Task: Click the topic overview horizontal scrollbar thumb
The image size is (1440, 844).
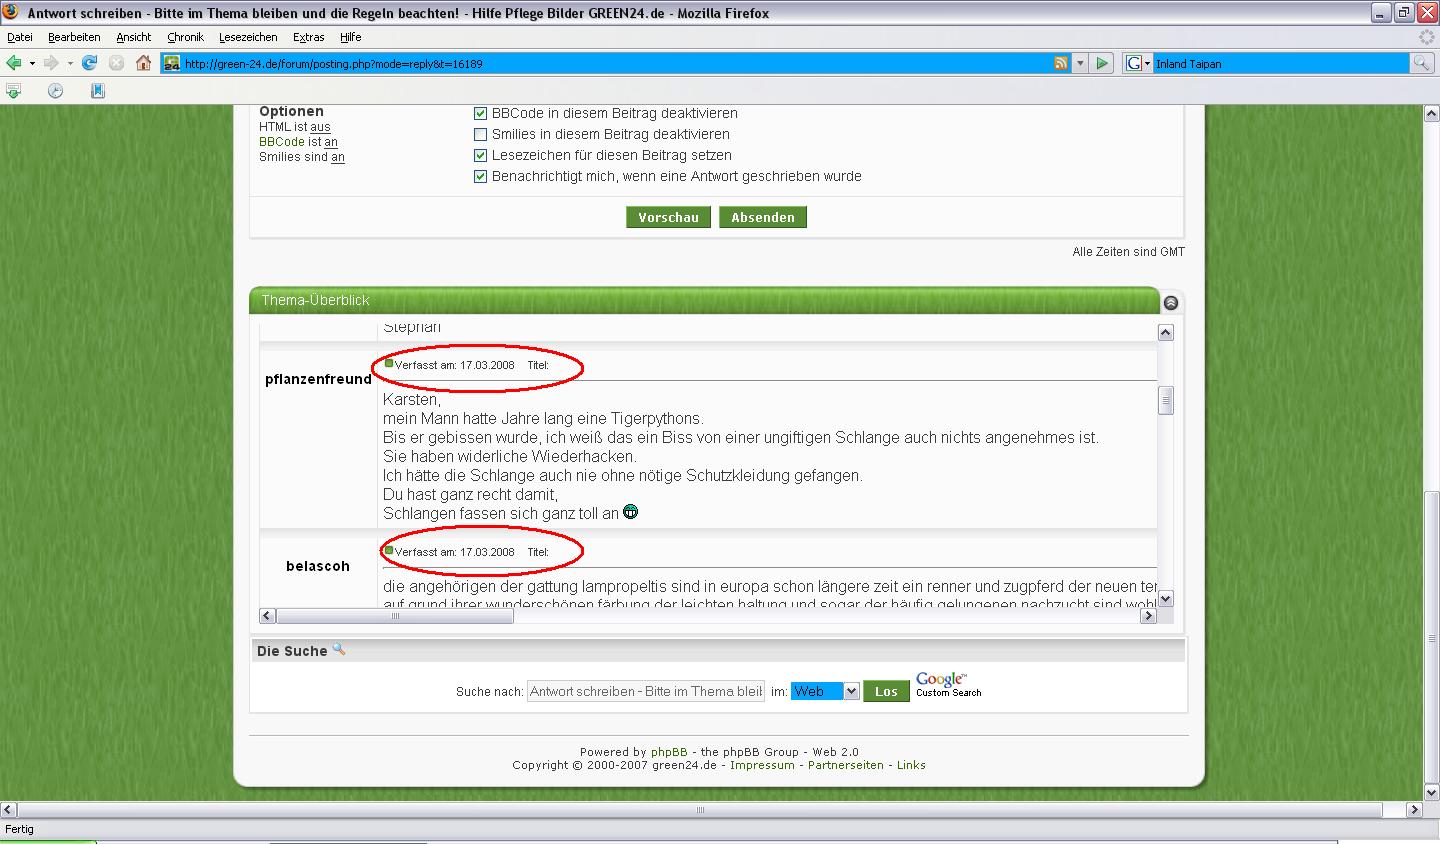Action: [x=394, y=616]
